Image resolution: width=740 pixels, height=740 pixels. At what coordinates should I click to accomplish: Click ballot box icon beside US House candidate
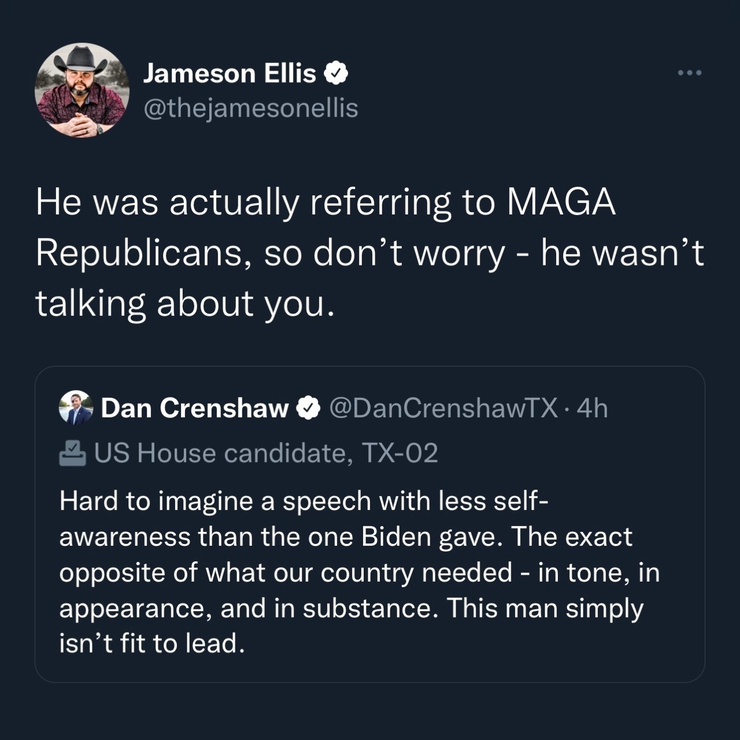point(74,453)
